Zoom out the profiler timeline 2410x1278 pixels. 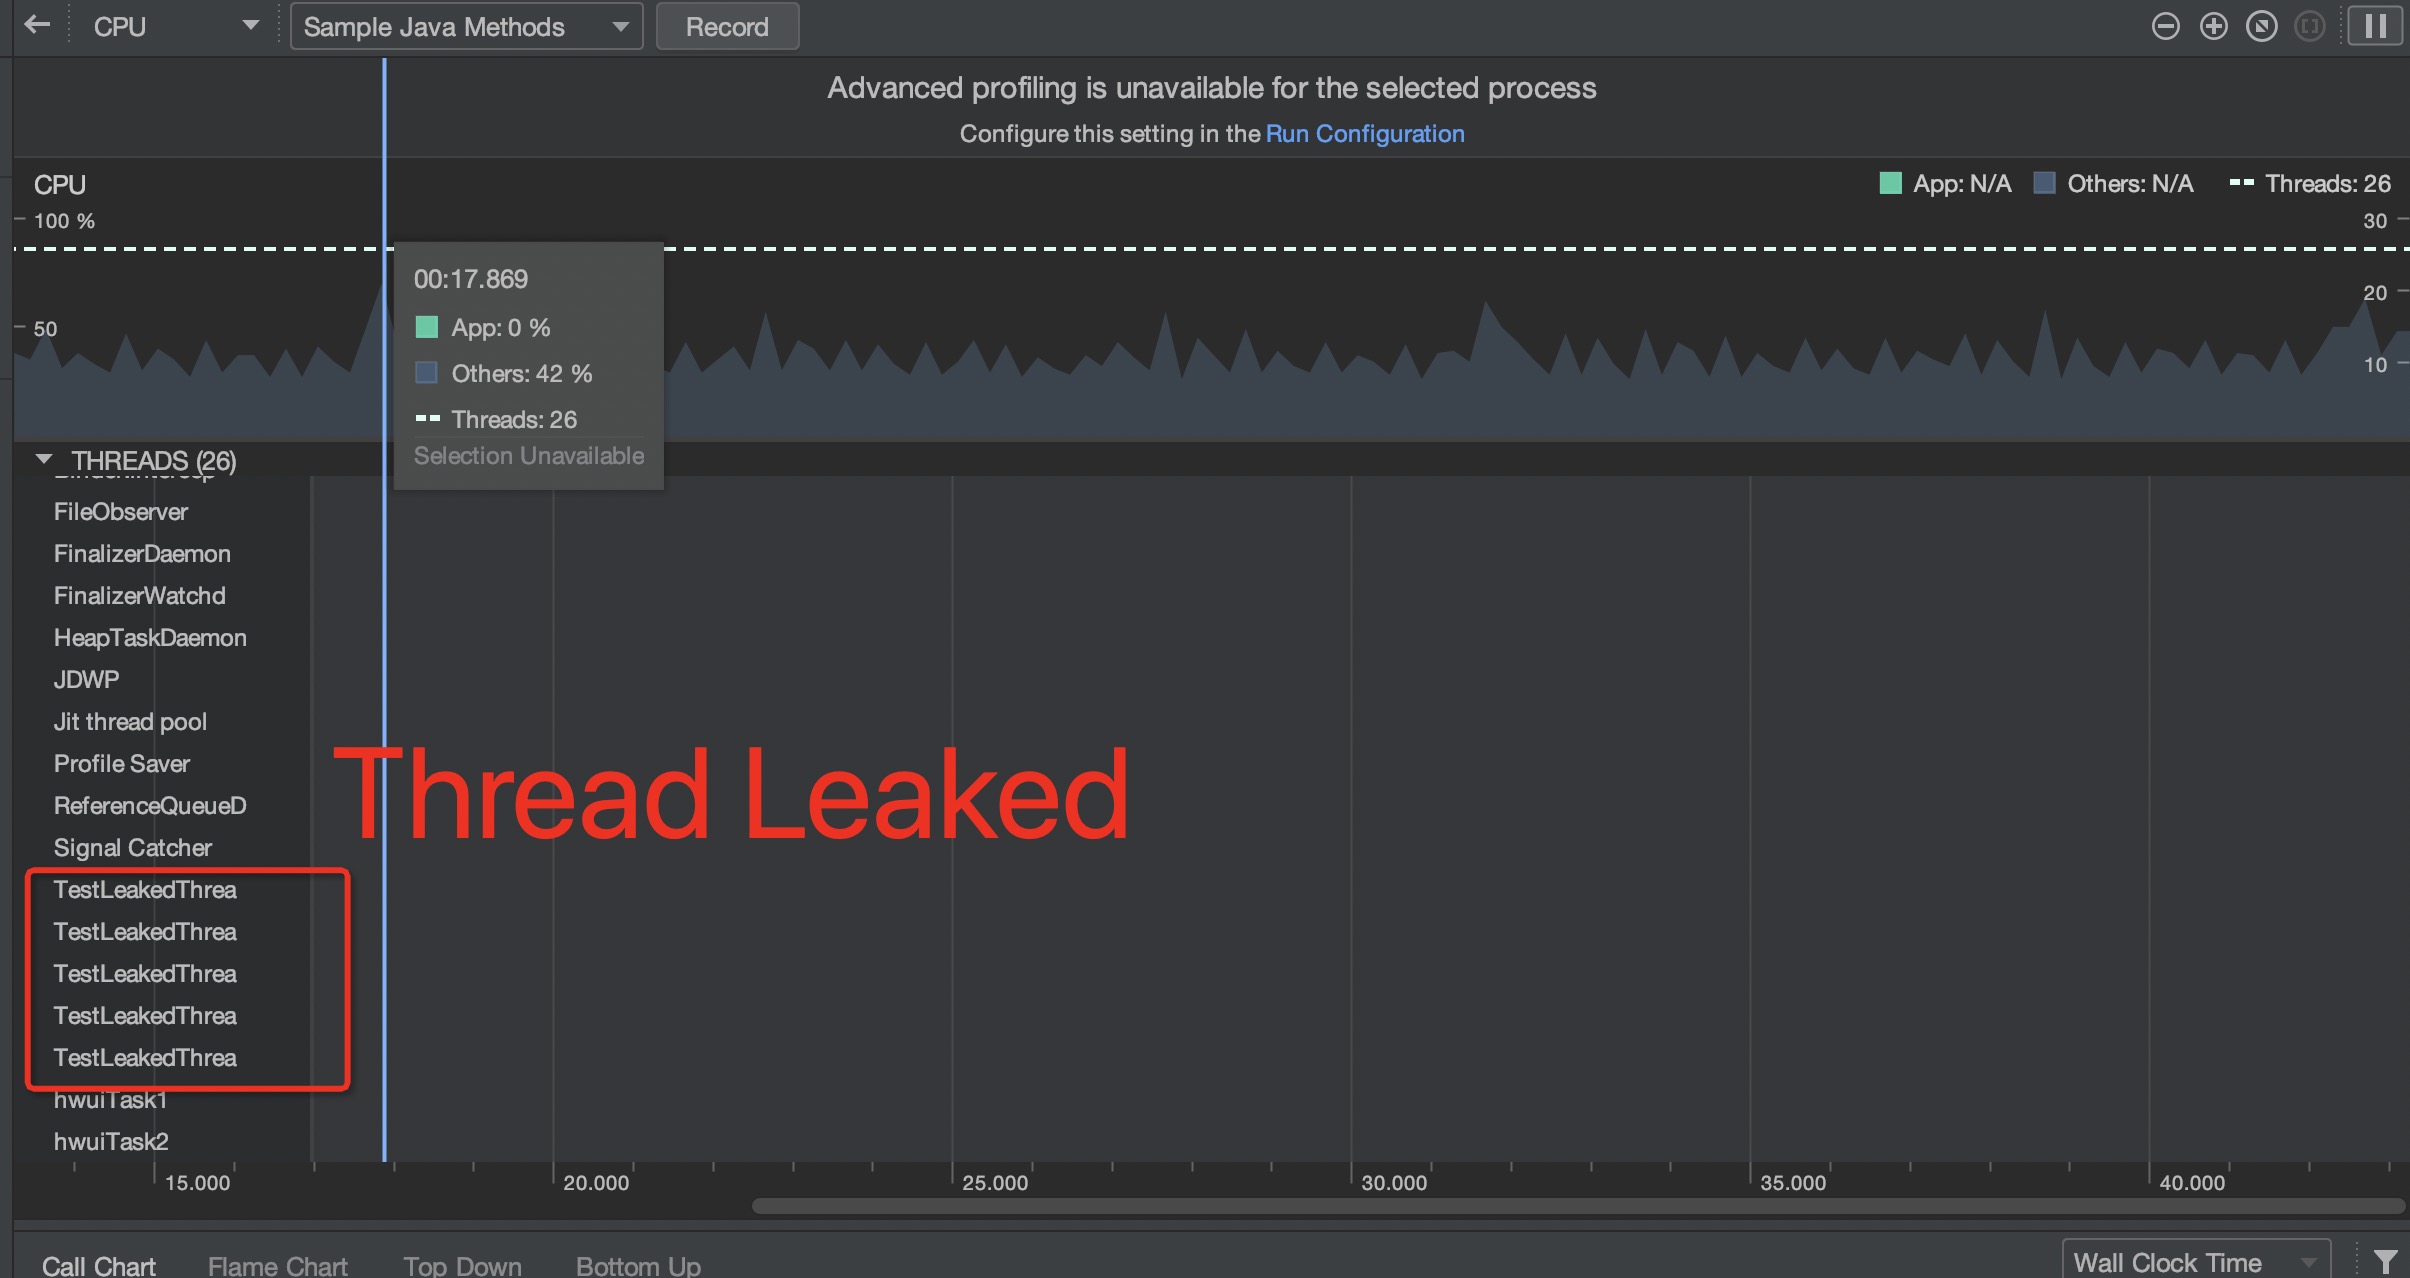point(2165,27)
